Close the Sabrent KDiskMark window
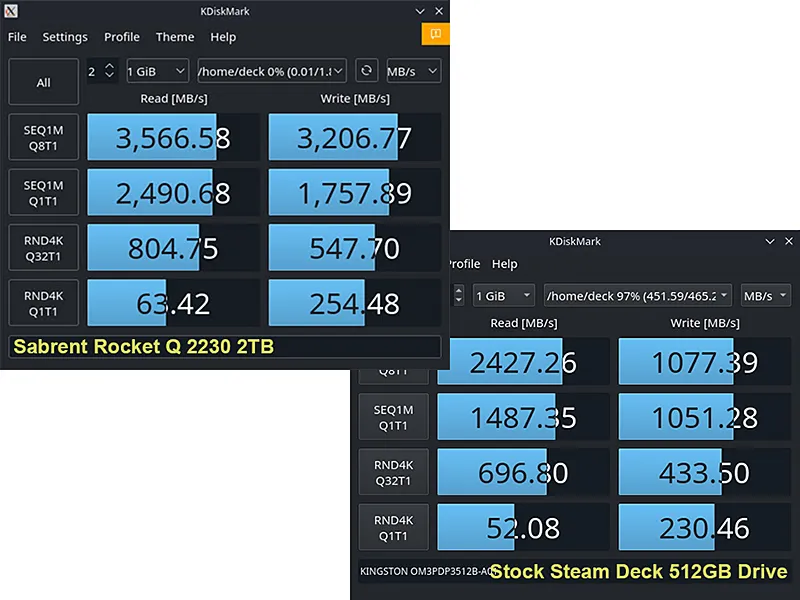 pyautogui.click(x=439, y=11)
